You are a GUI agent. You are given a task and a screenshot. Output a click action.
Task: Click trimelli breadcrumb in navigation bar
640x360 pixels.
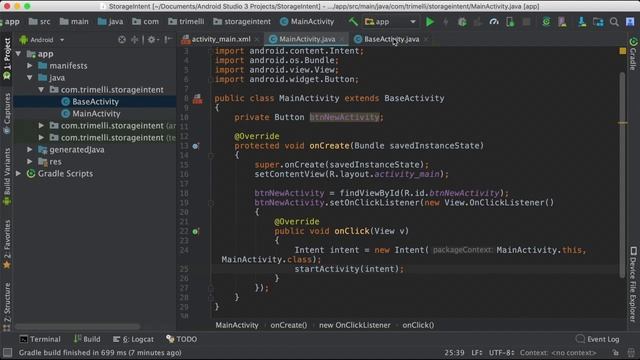tap(186, 22)
